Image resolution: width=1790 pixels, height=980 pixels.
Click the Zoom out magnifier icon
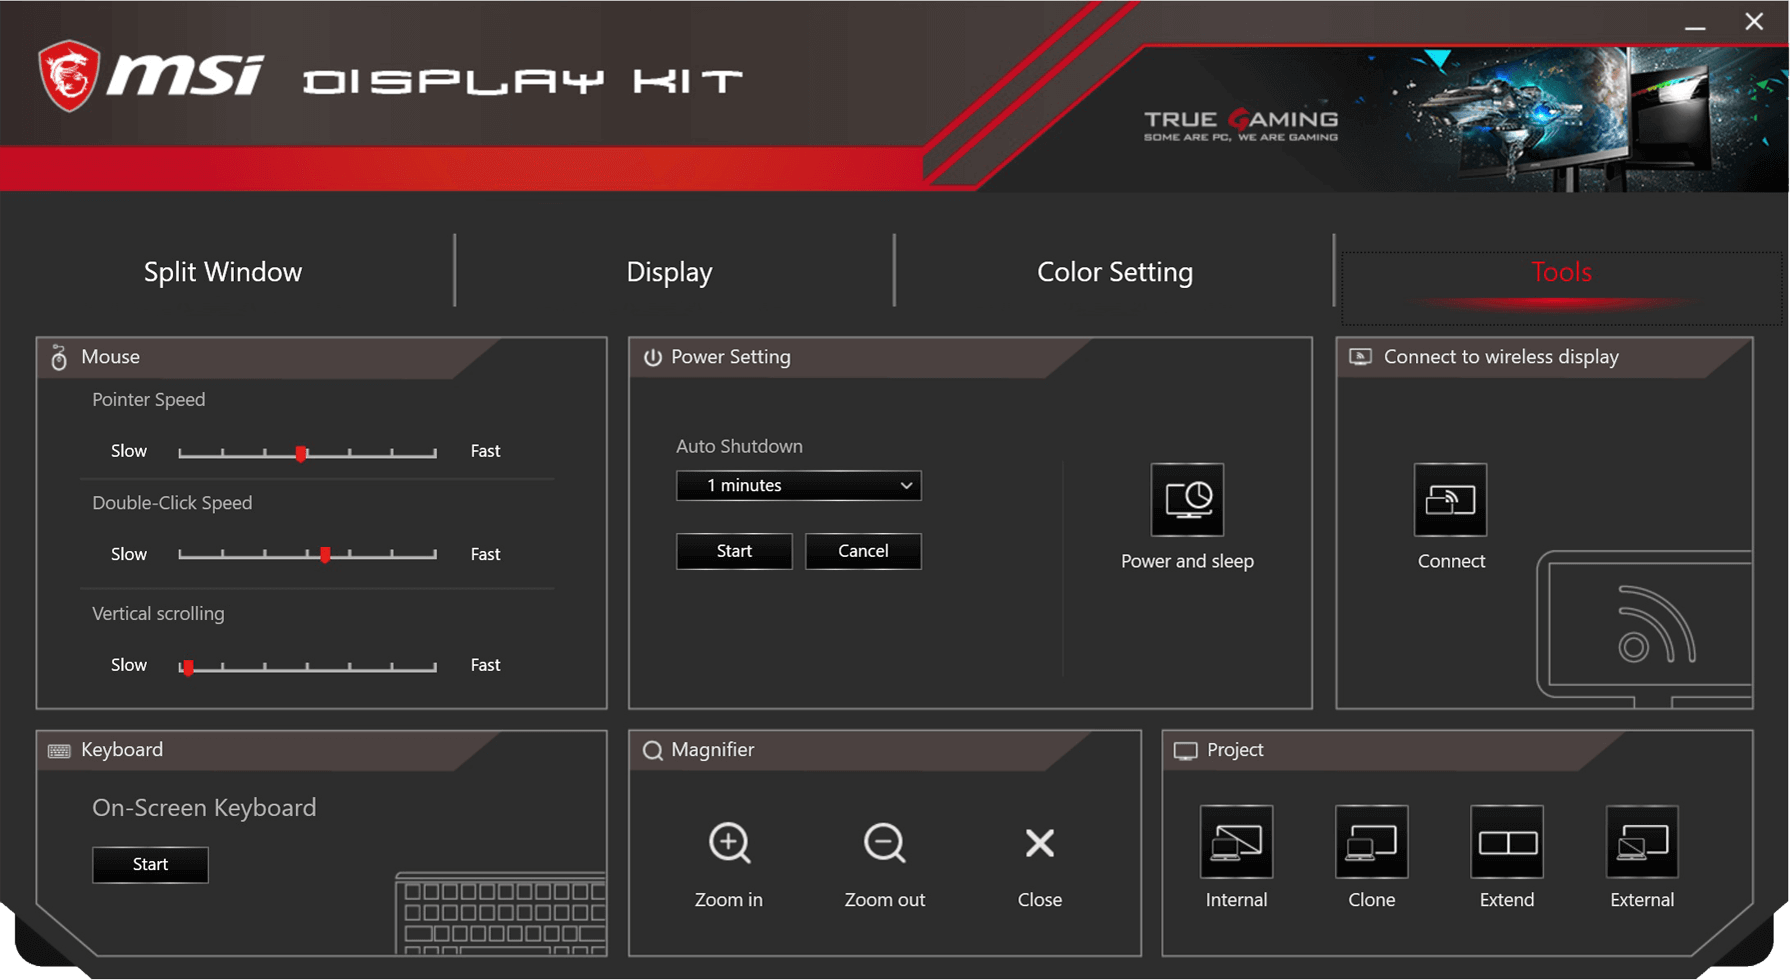point(884,843)
